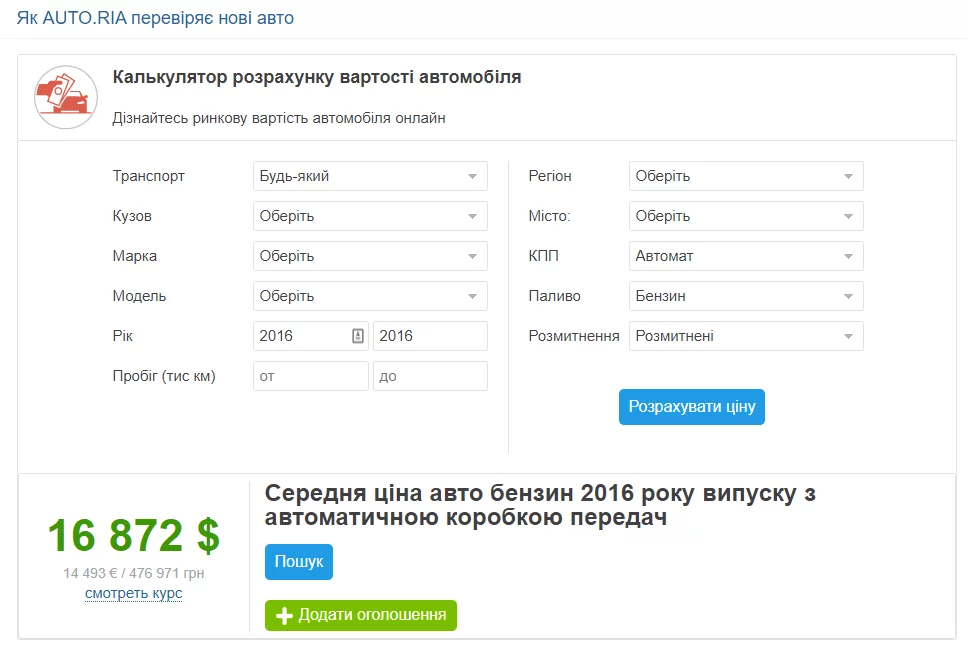Viewport: 969px width, 658px height.
Task: Open the Регіон dropdown
Action: (x=745, y=176)
